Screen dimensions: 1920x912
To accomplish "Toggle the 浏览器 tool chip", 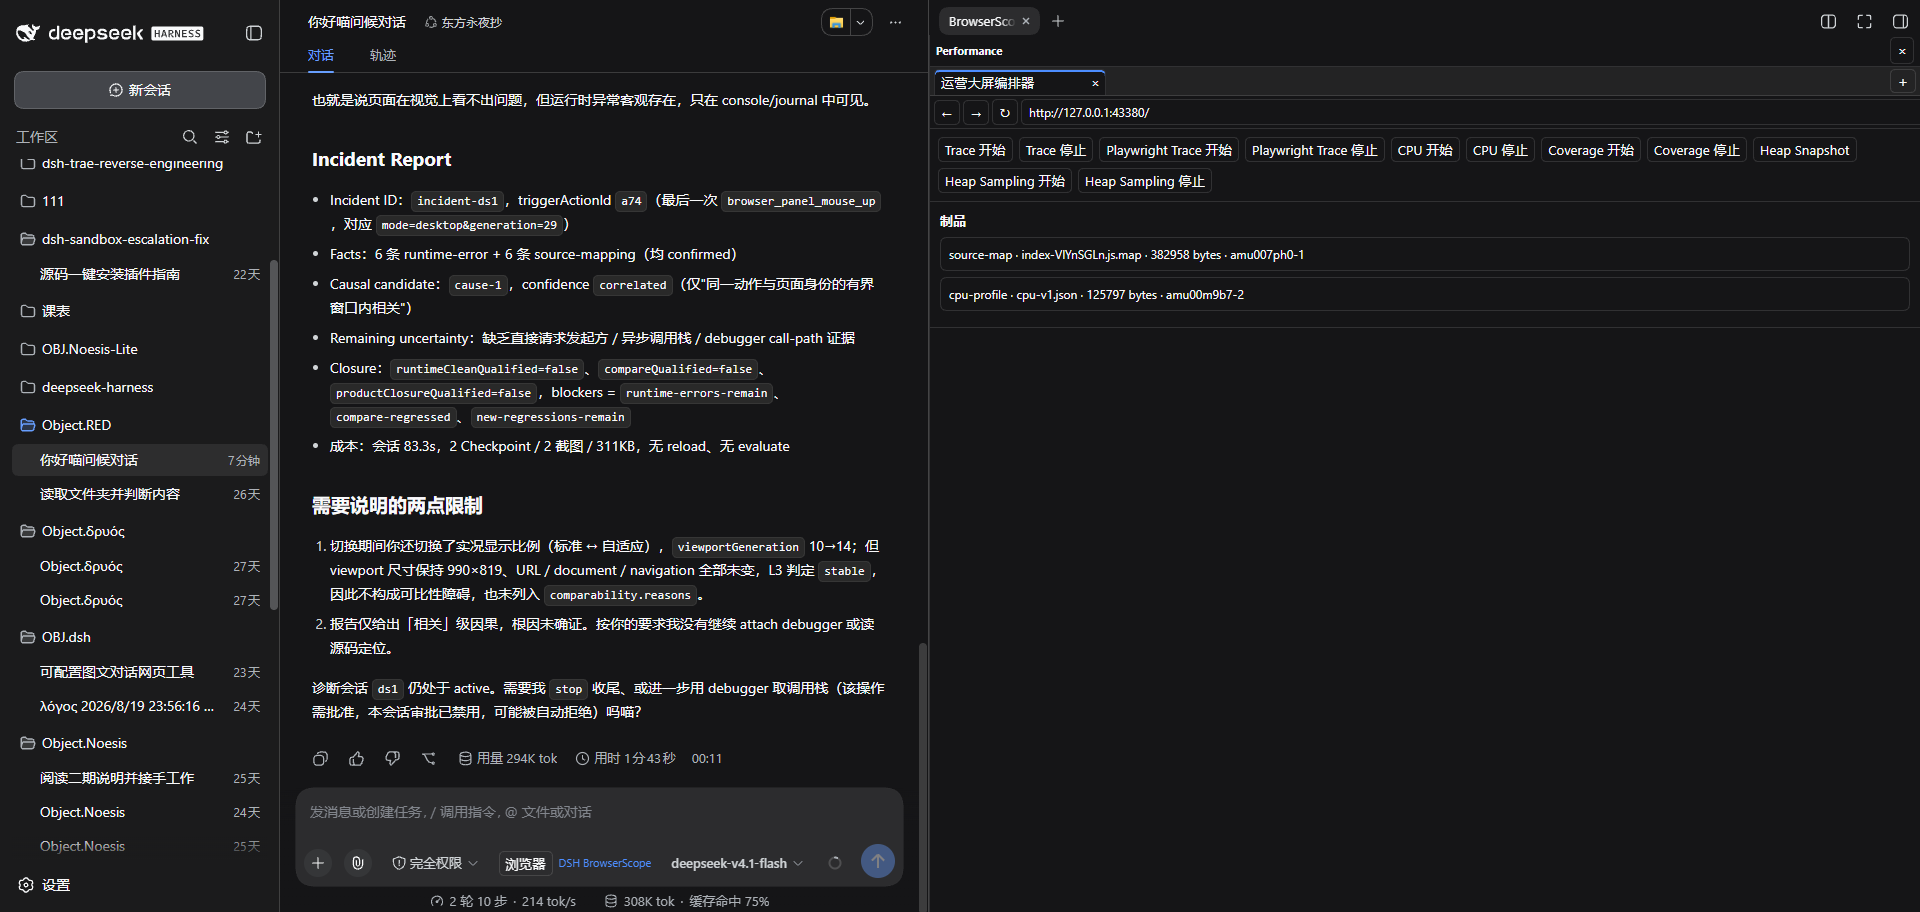I will (525, 863).
